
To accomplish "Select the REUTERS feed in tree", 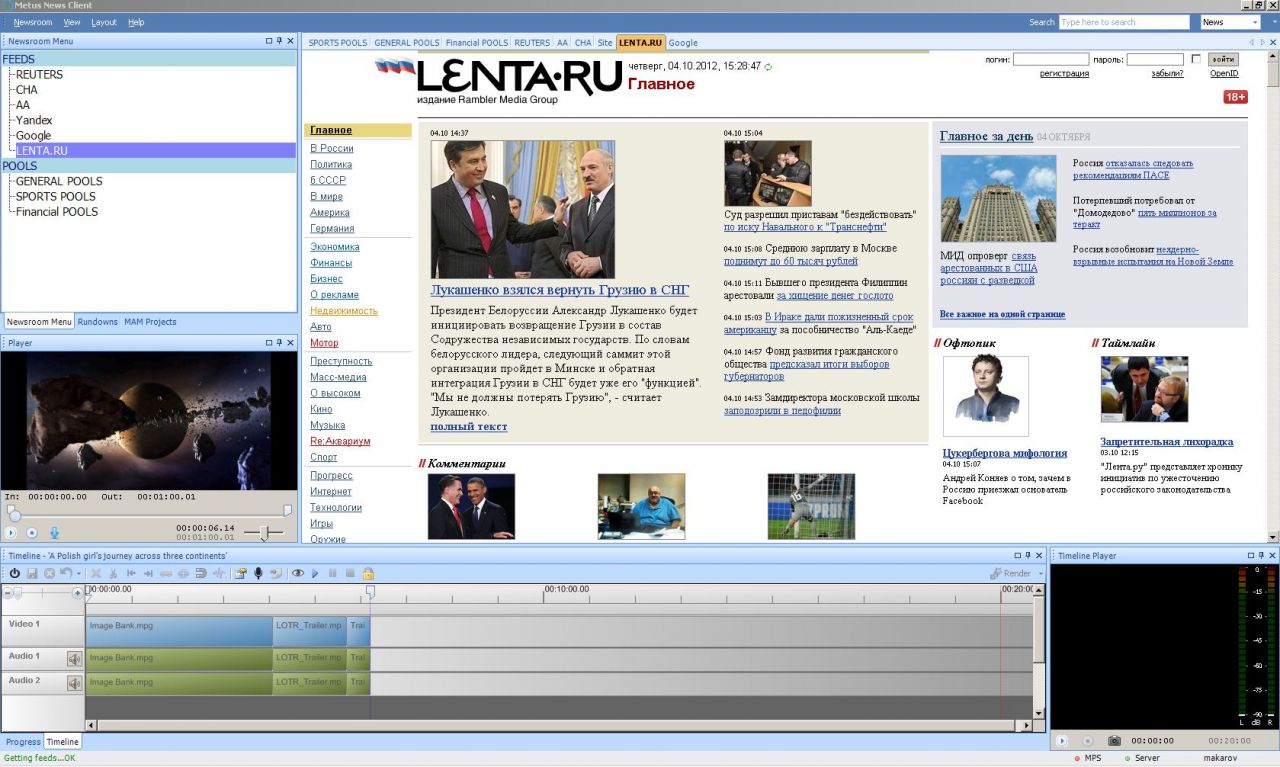I will [x=39, y=75].
